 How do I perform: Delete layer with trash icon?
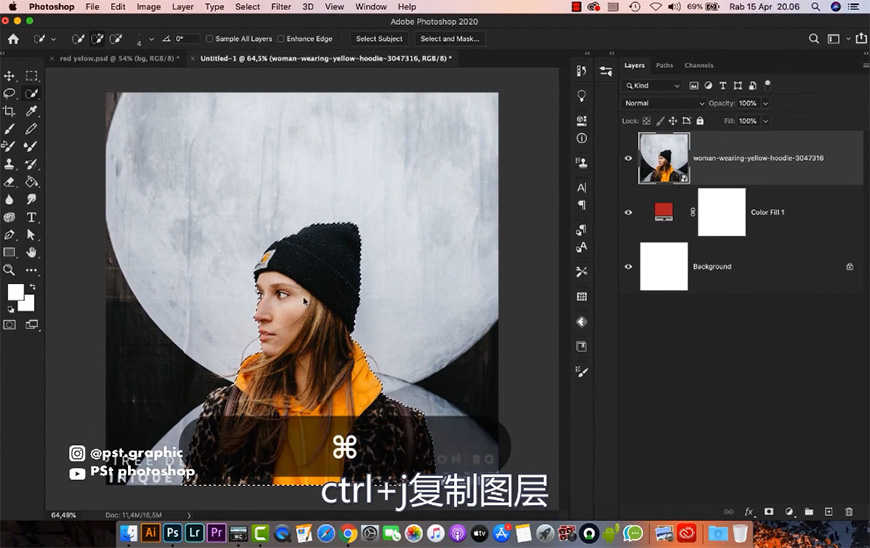click(848, 511)
